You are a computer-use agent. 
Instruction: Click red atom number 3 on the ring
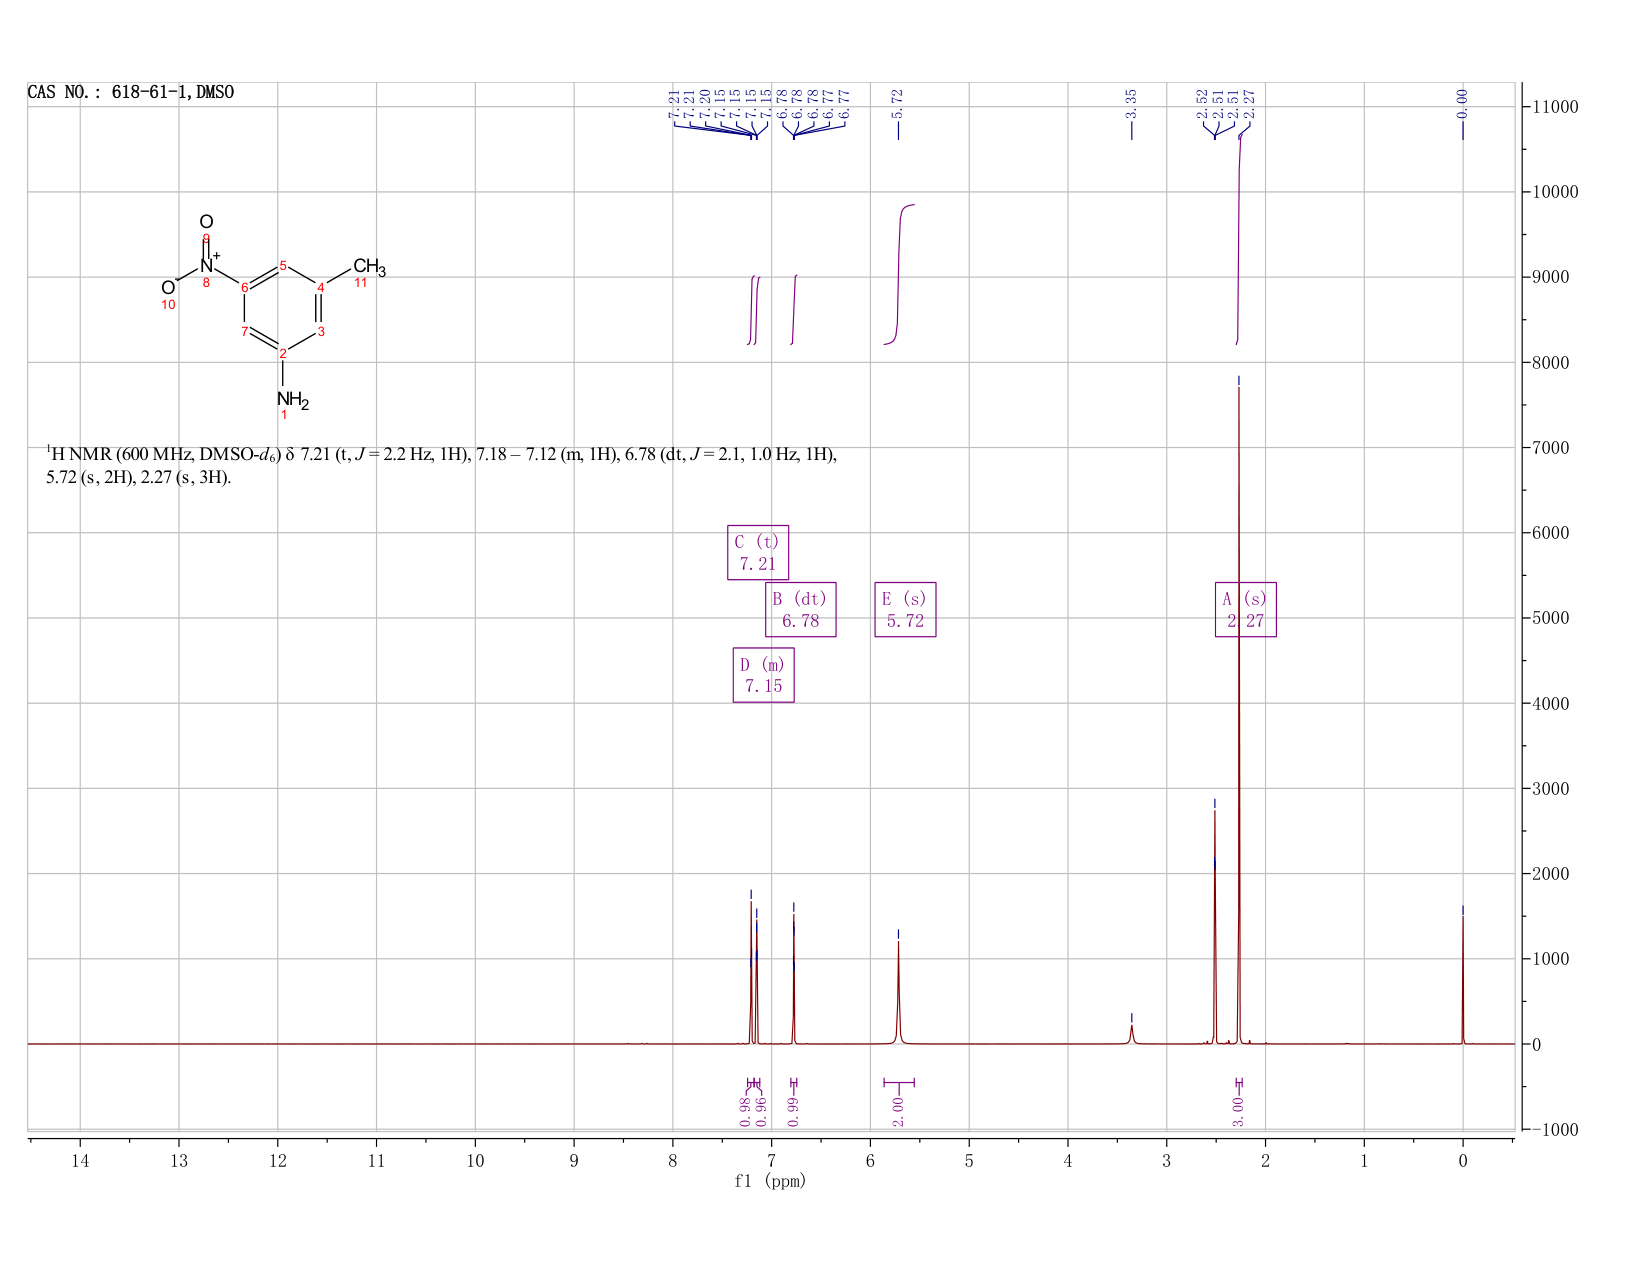321,331
